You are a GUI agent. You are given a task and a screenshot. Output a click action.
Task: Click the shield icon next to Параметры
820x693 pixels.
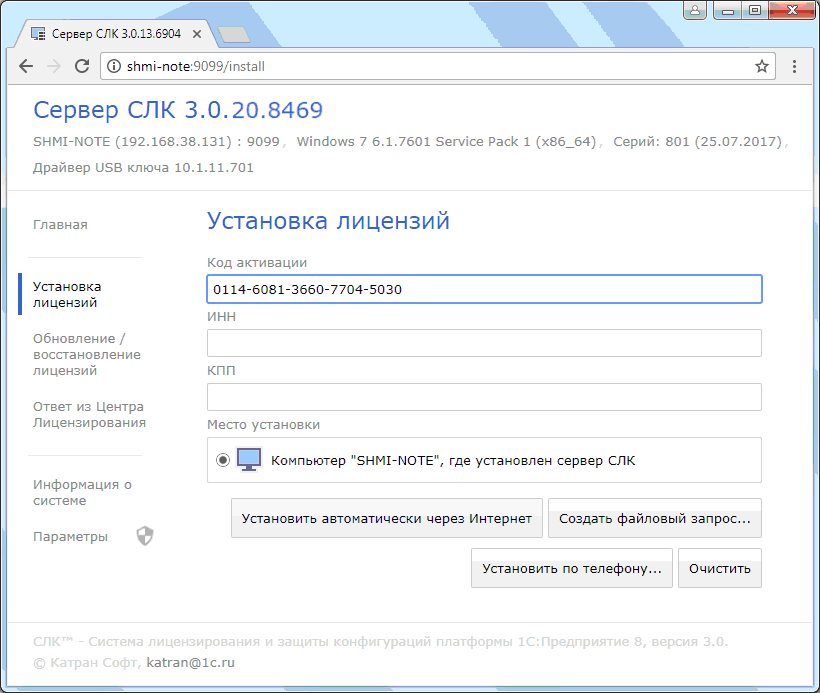146,536
